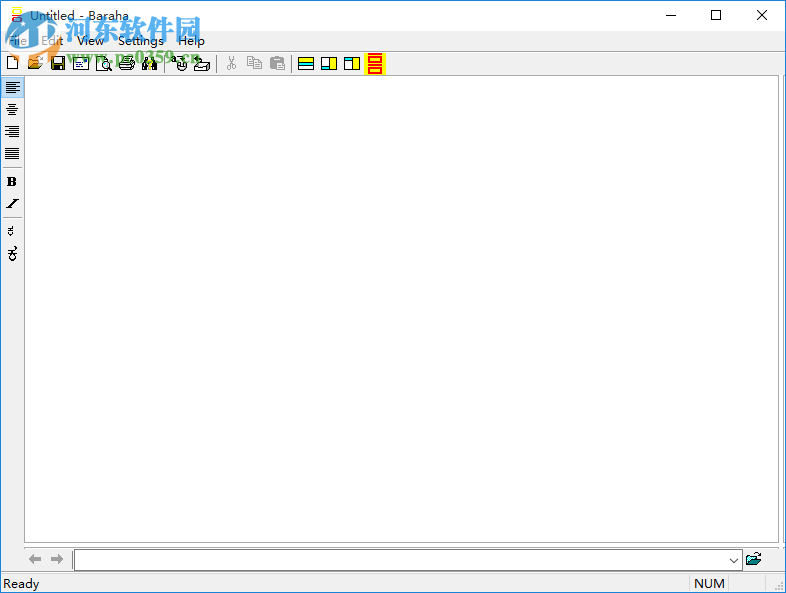Click the text-to-cup convert icon
The width and height of the screenshot is (786, 593).
coord(179,63)
